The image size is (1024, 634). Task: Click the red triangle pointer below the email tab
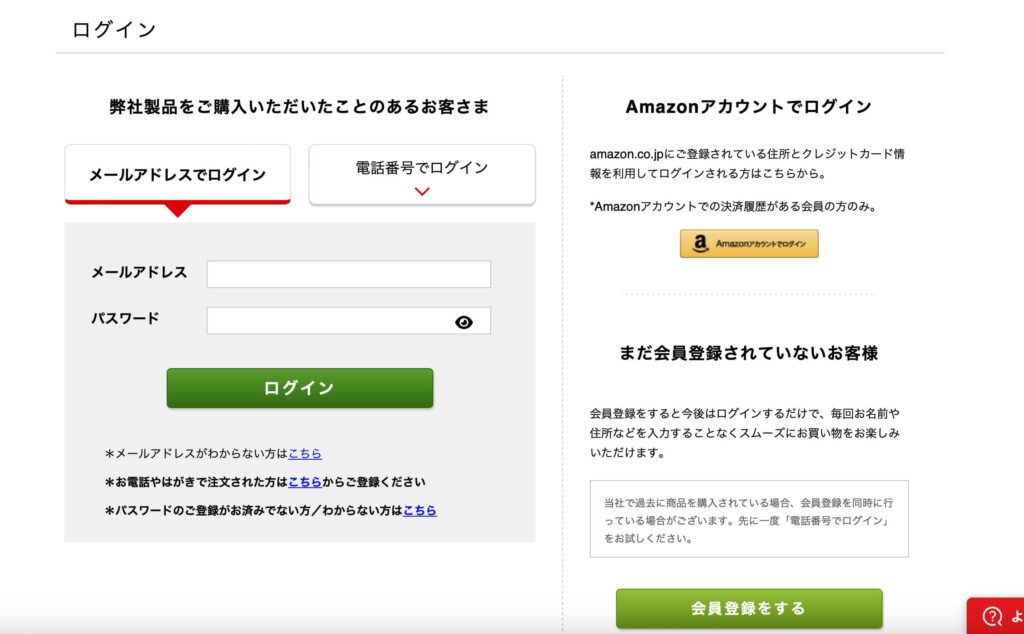pos(178,210)
